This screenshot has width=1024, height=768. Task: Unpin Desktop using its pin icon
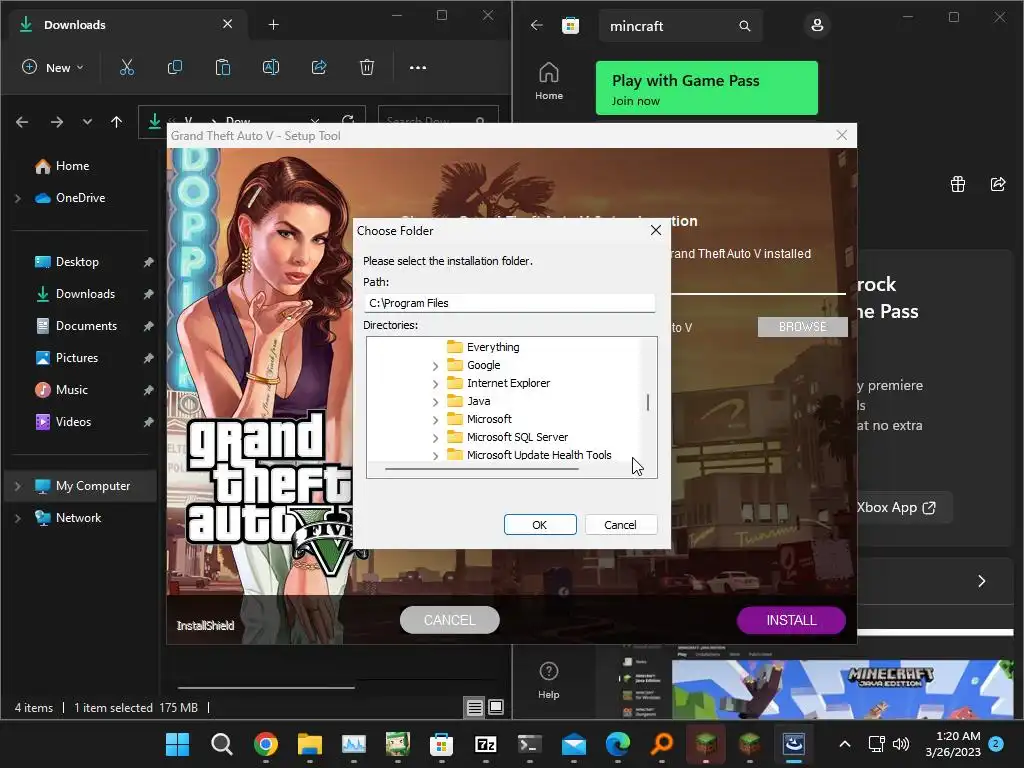(x=148, y=262)
